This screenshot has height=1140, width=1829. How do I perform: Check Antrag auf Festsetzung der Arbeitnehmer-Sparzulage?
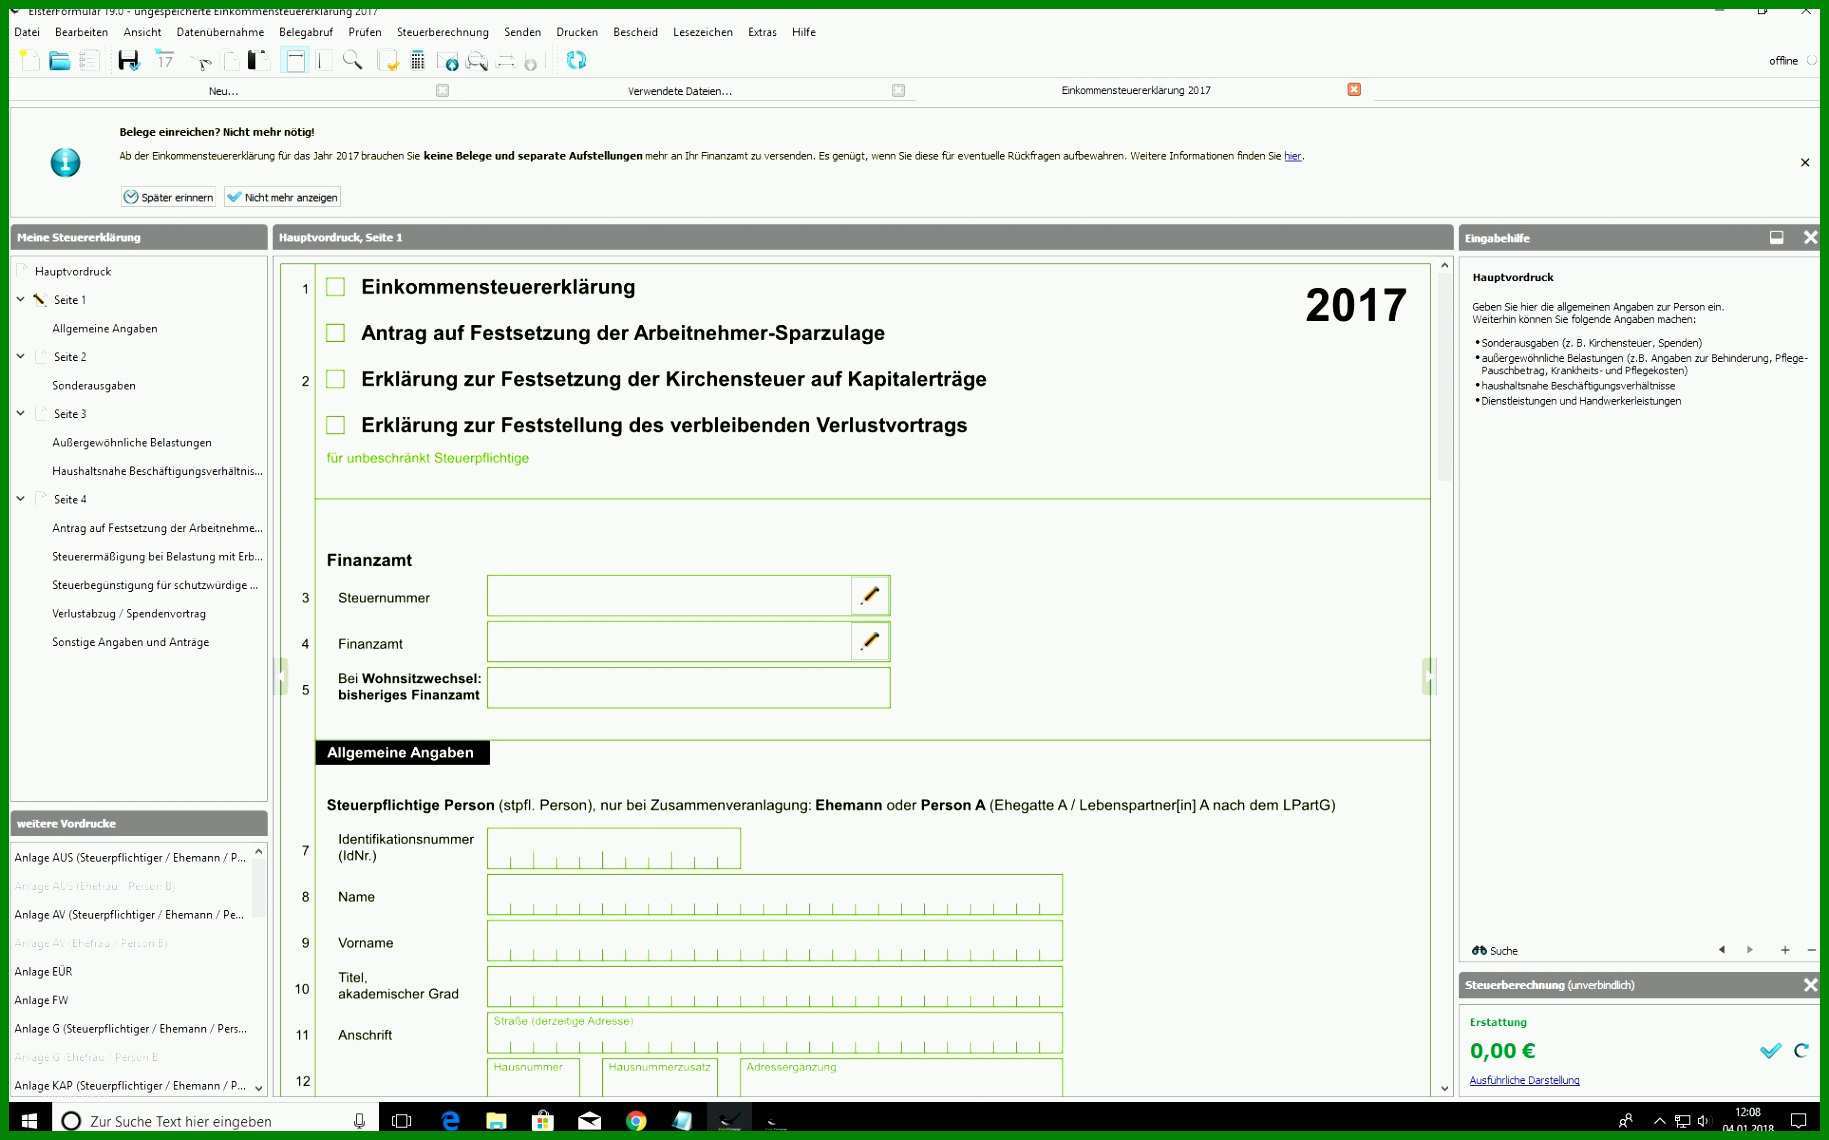[x=336, y=333]
